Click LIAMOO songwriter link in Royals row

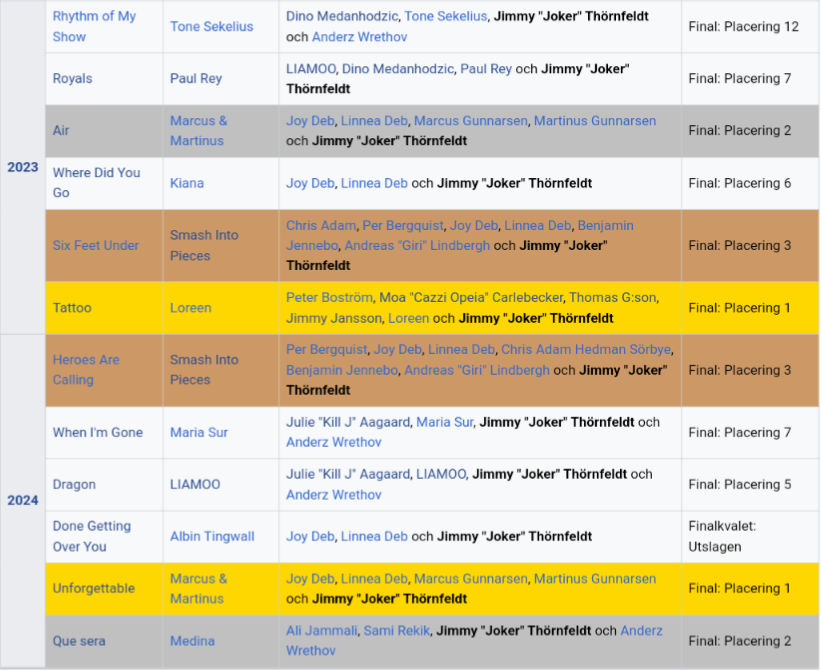coord(311,69)
